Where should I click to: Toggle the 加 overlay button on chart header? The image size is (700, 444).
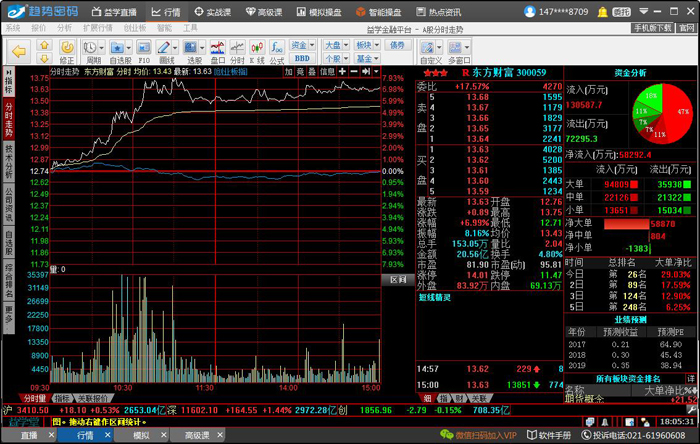tap(288, 72)
